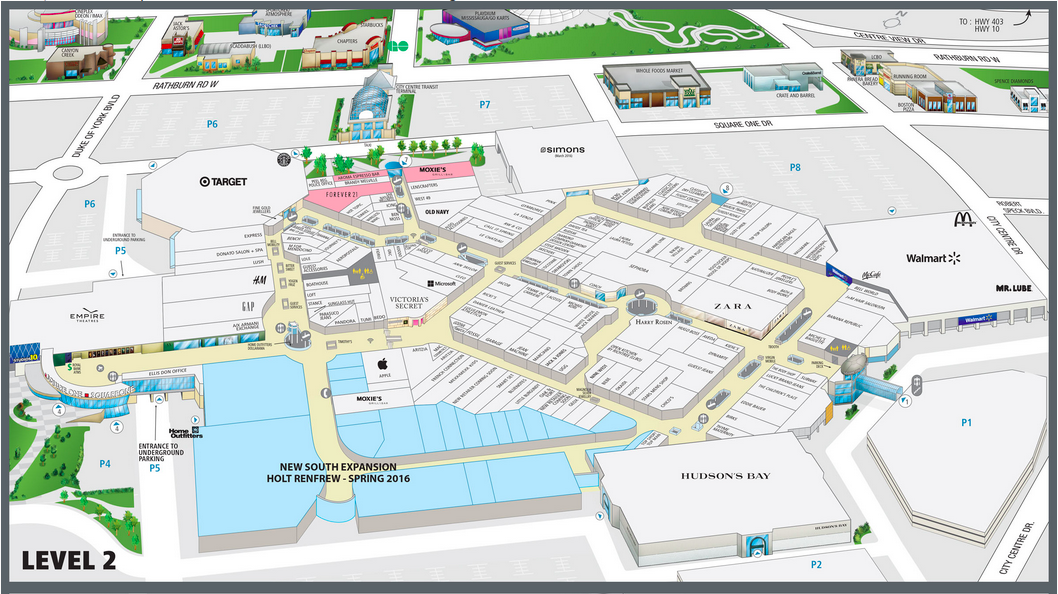Click the Rathburn Rd W label near Target
The height and width of the screenshot is (594, 1058).
pos(185,86)
